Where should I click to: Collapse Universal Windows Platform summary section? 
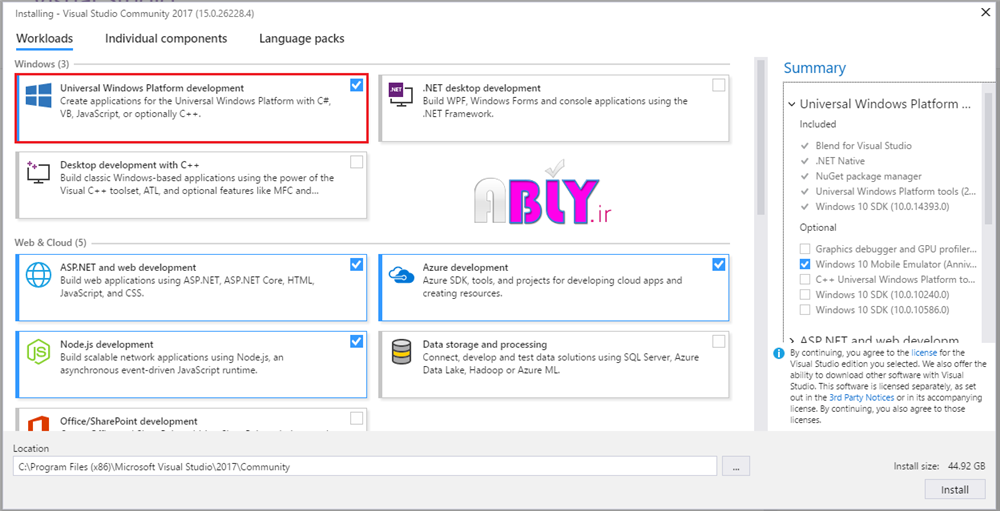(791, 104)
